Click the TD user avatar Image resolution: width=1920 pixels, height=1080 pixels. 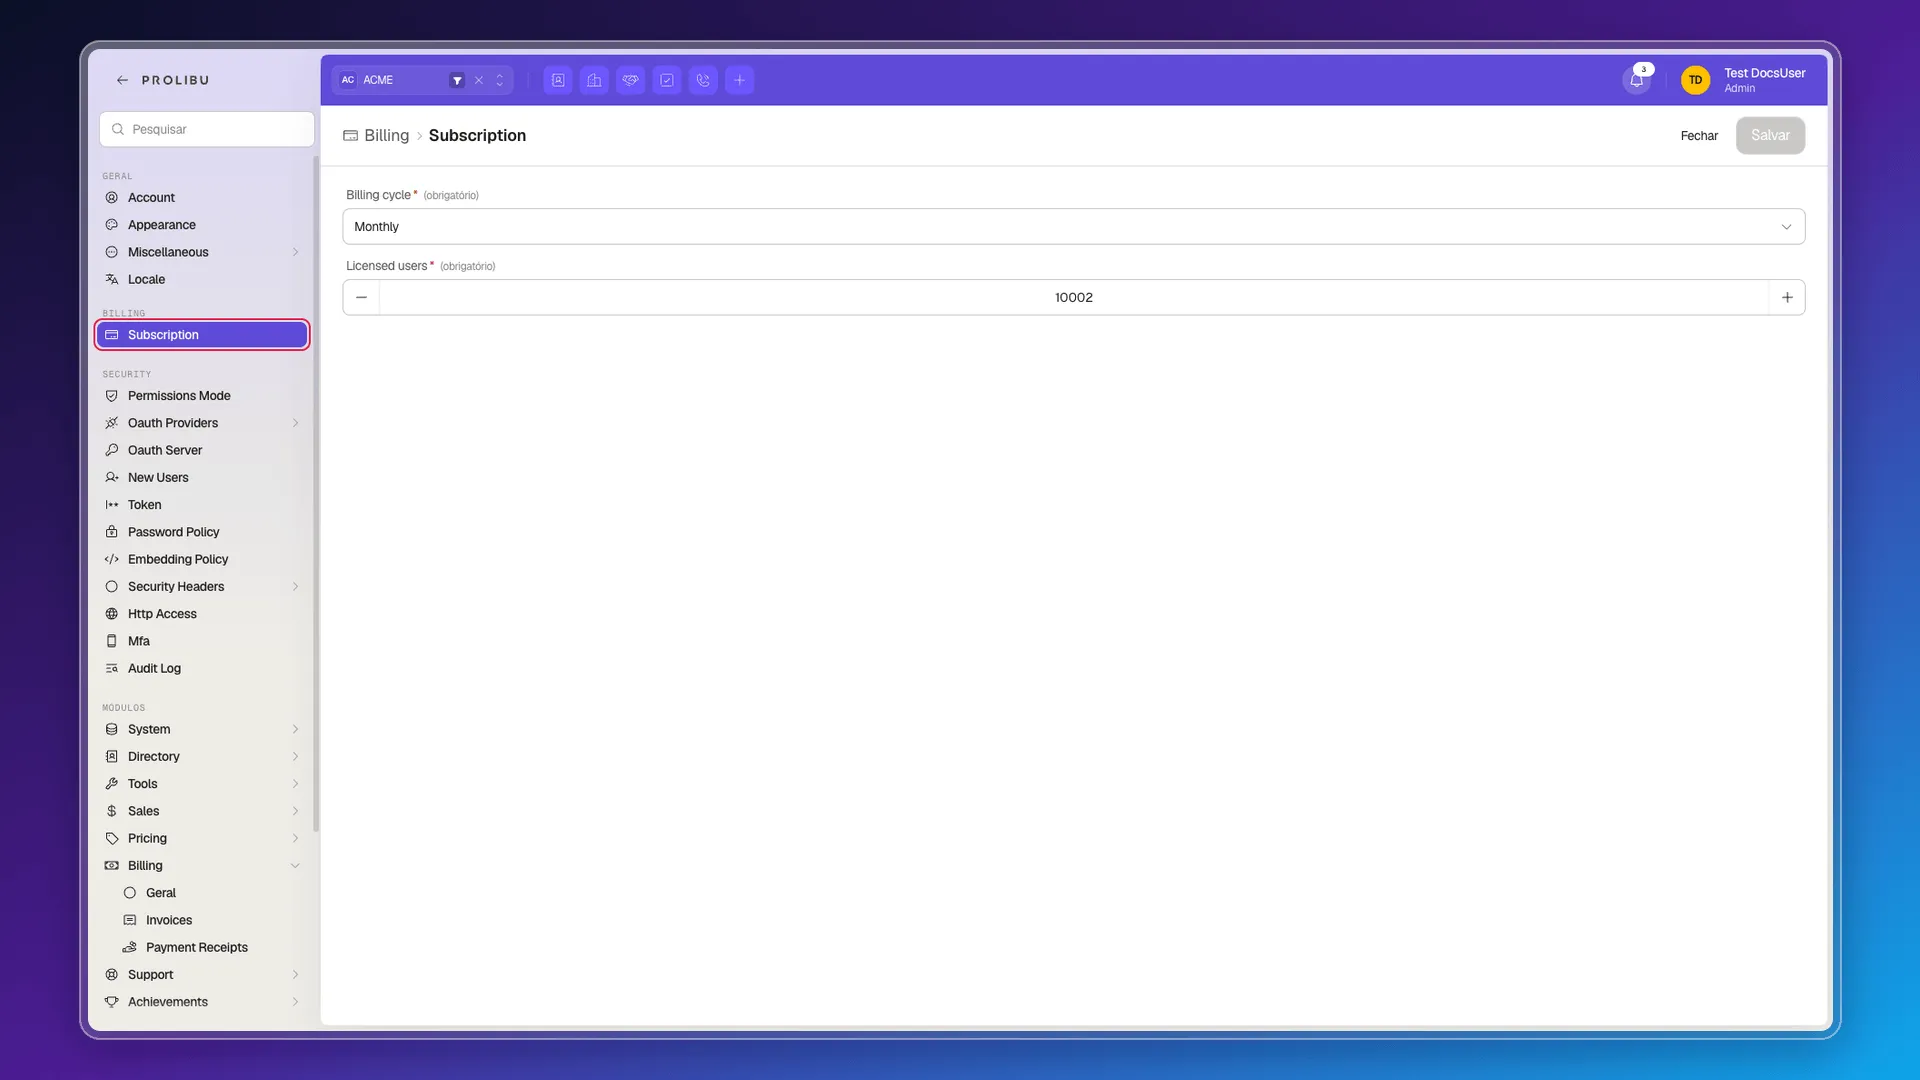pyautogui.click(x=1695, y=80)
